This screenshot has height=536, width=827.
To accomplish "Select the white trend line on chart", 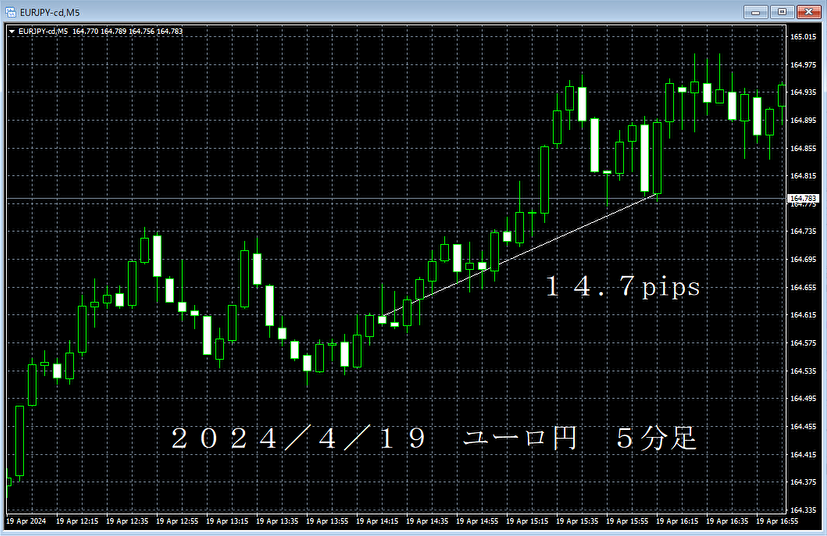I will point(520,255).
